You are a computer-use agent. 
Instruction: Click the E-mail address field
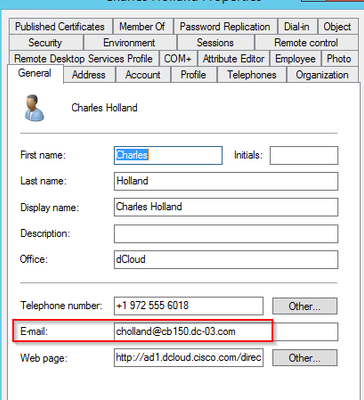pos(226,332)
